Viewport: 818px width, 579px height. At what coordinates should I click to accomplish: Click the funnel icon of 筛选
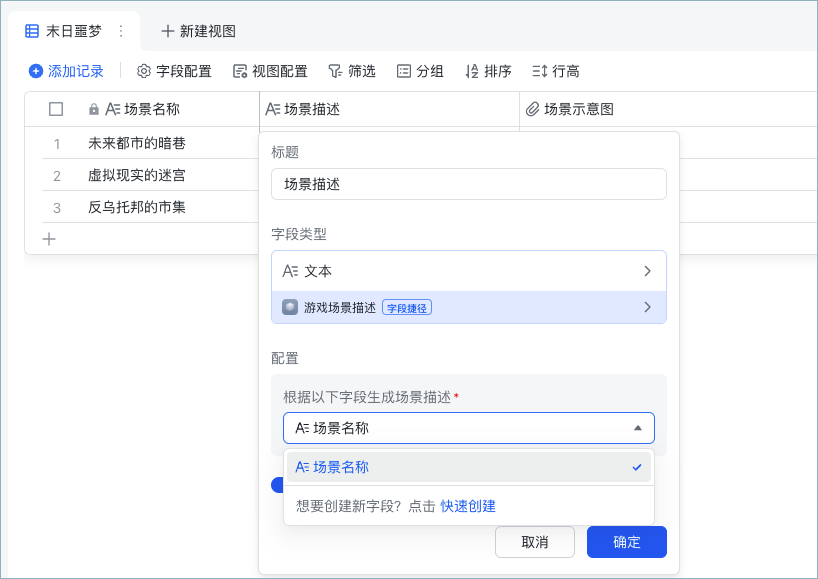tap(335, 71)
